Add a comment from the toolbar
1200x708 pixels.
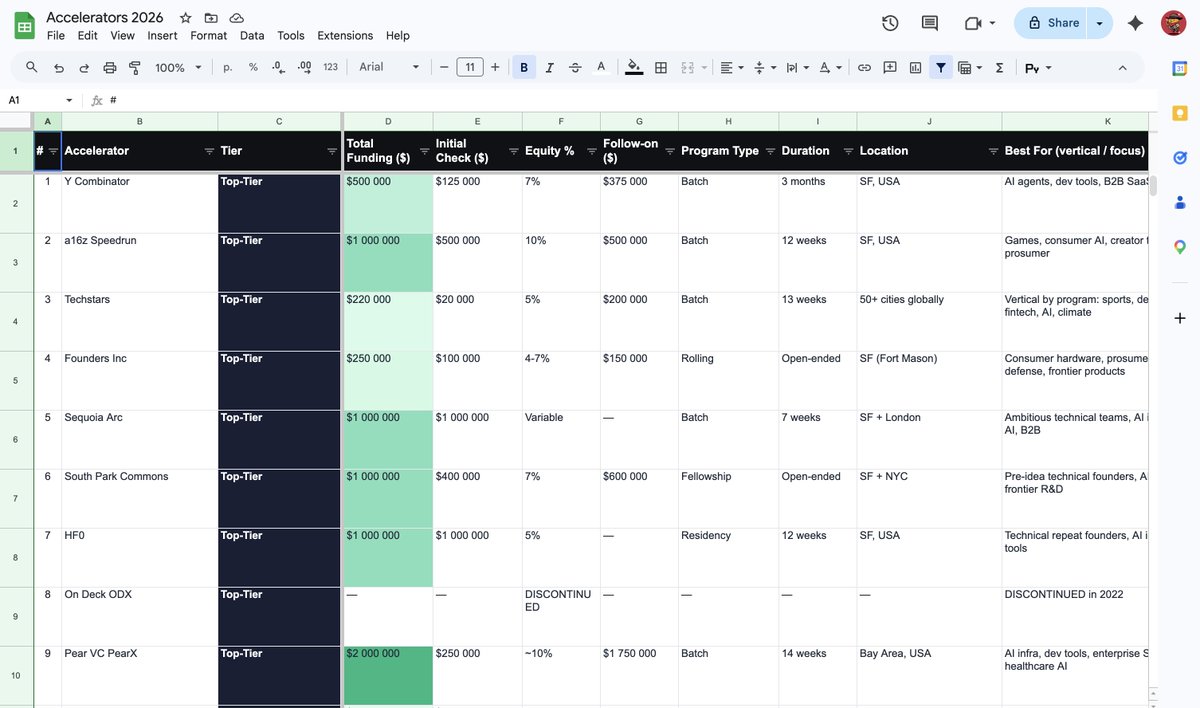pos(890,67)
